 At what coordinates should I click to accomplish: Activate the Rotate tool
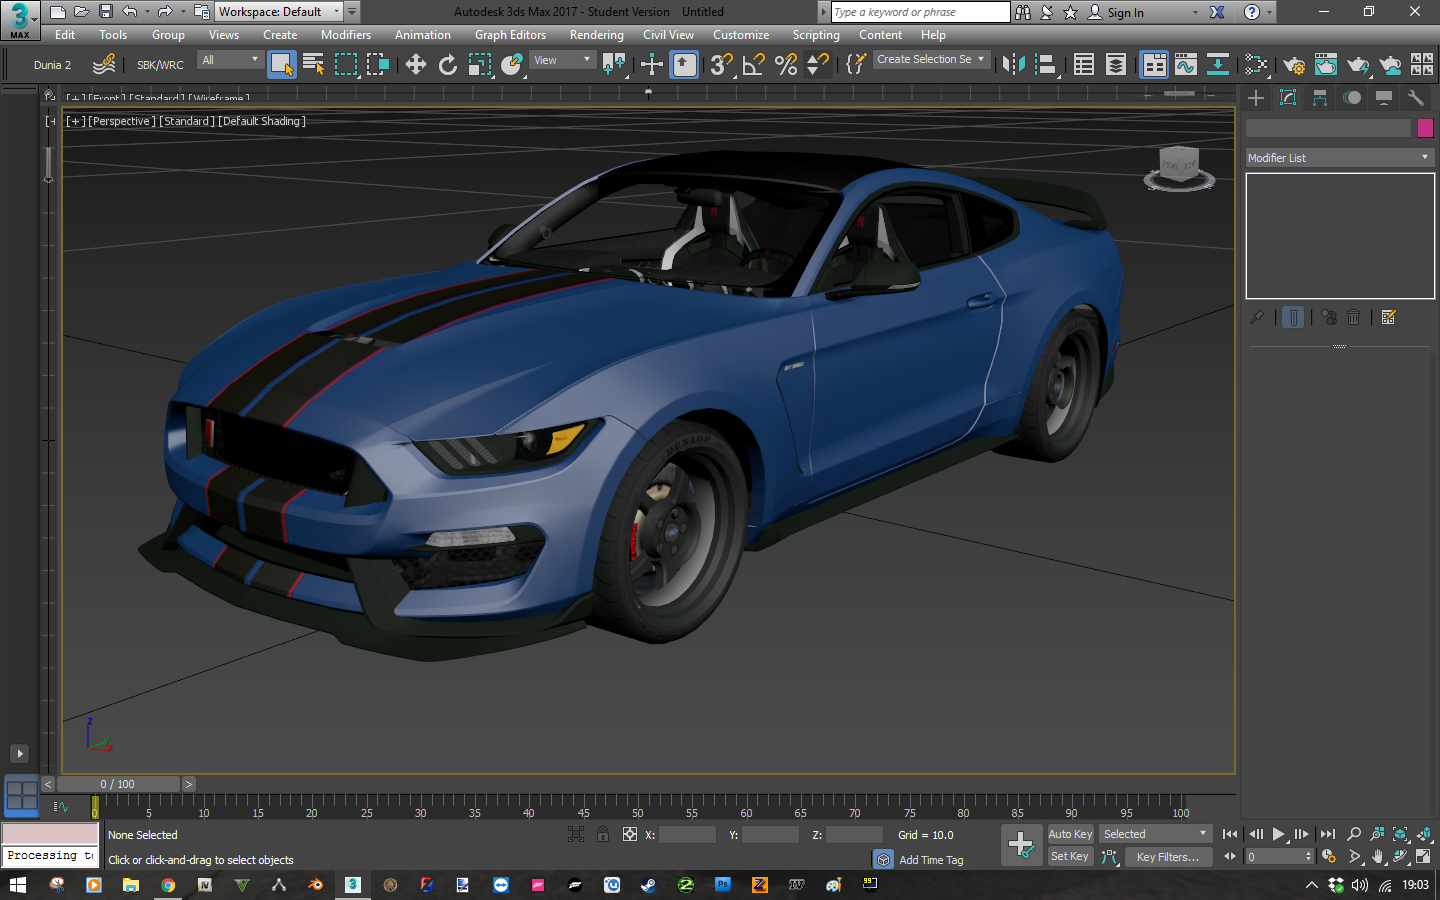(x=448, y=65)
